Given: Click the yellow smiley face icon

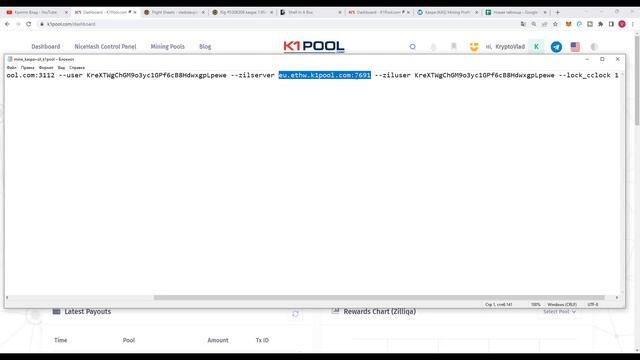Looking at the screenshot, I should click(x=474, y=47).
